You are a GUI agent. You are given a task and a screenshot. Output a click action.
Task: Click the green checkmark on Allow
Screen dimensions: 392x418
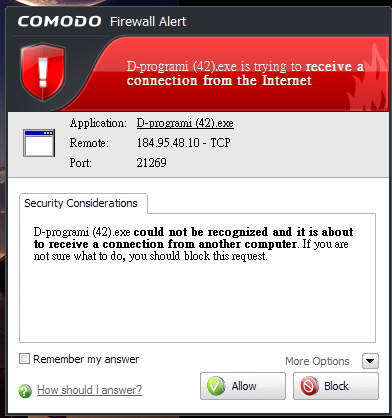coord(216,386)
